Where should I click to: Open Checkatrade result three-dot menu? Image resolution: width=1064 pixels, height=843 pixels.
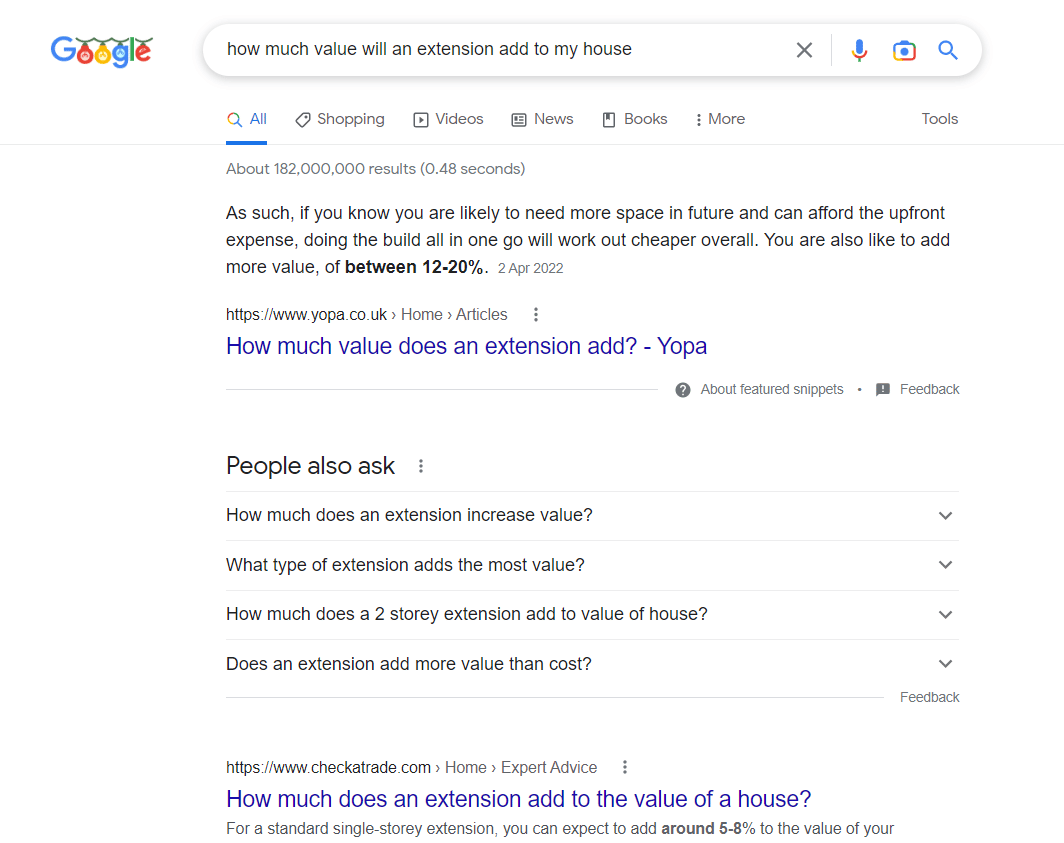(625, 767)
